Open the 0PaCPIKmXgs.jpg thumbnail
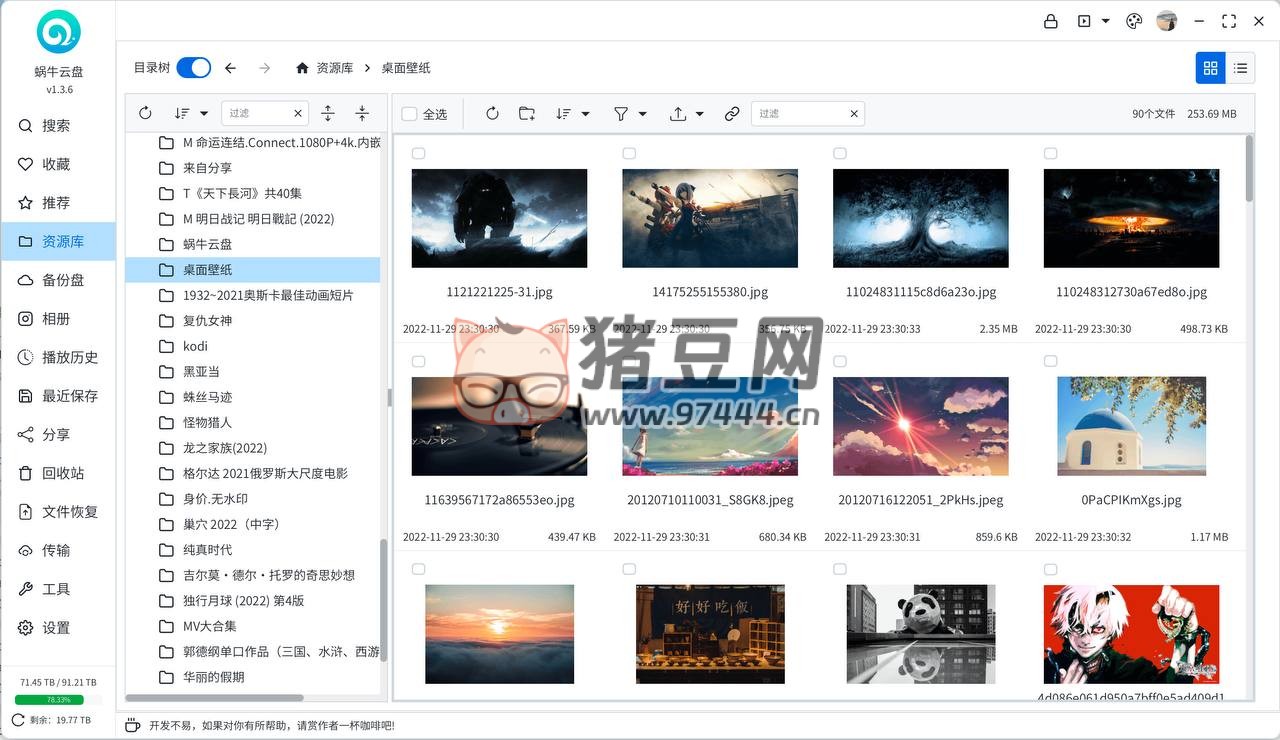1280x740 pixels. click(1131, 426)
